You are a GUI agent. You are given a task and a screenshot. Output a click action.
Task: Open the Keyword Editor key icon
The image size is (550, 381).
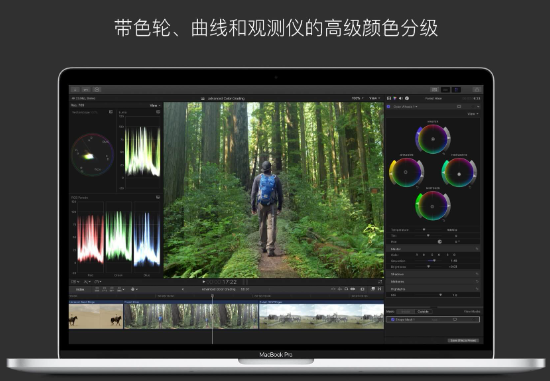[86, 90]
